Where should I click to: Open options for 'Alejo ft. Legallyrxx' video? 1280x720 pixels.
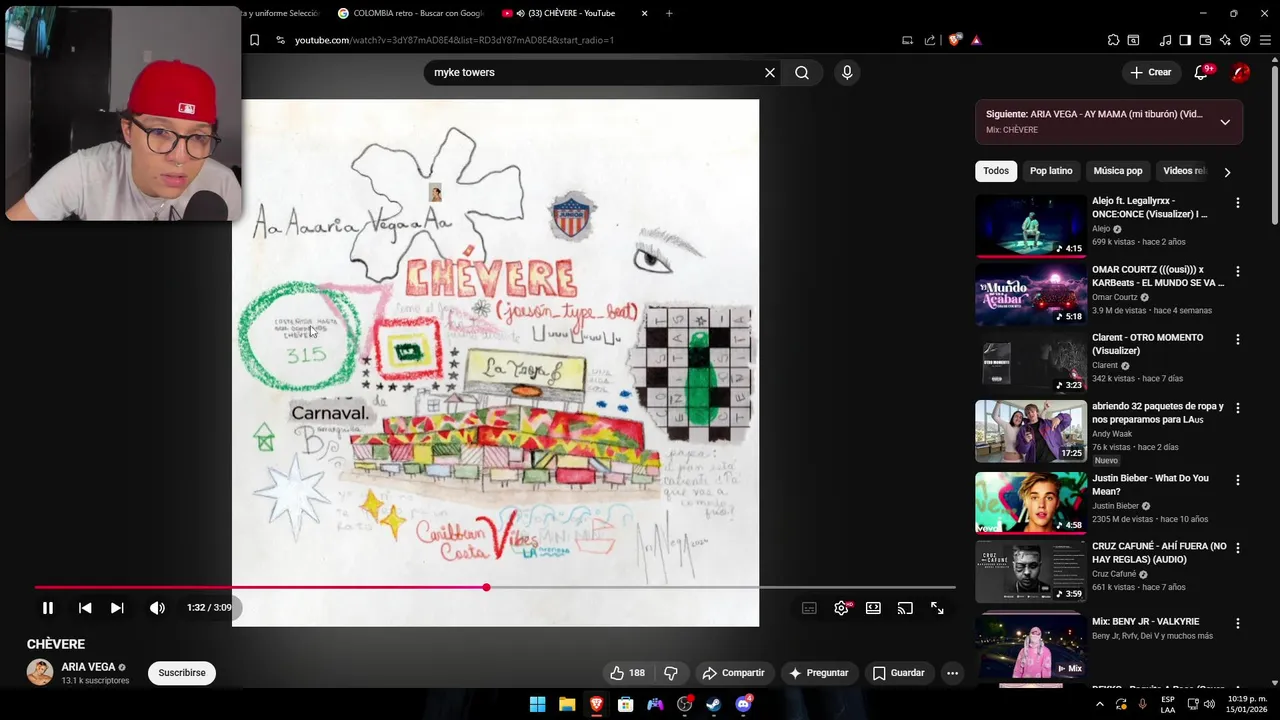click(1238, 203)
